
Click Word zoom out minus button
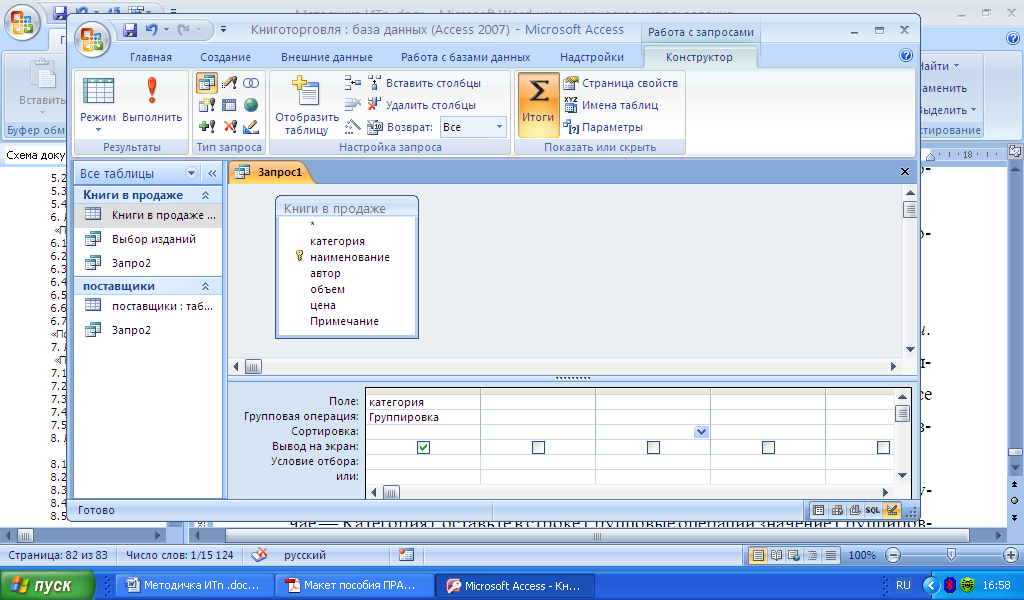pyautogui.click(x=893, y=555)
